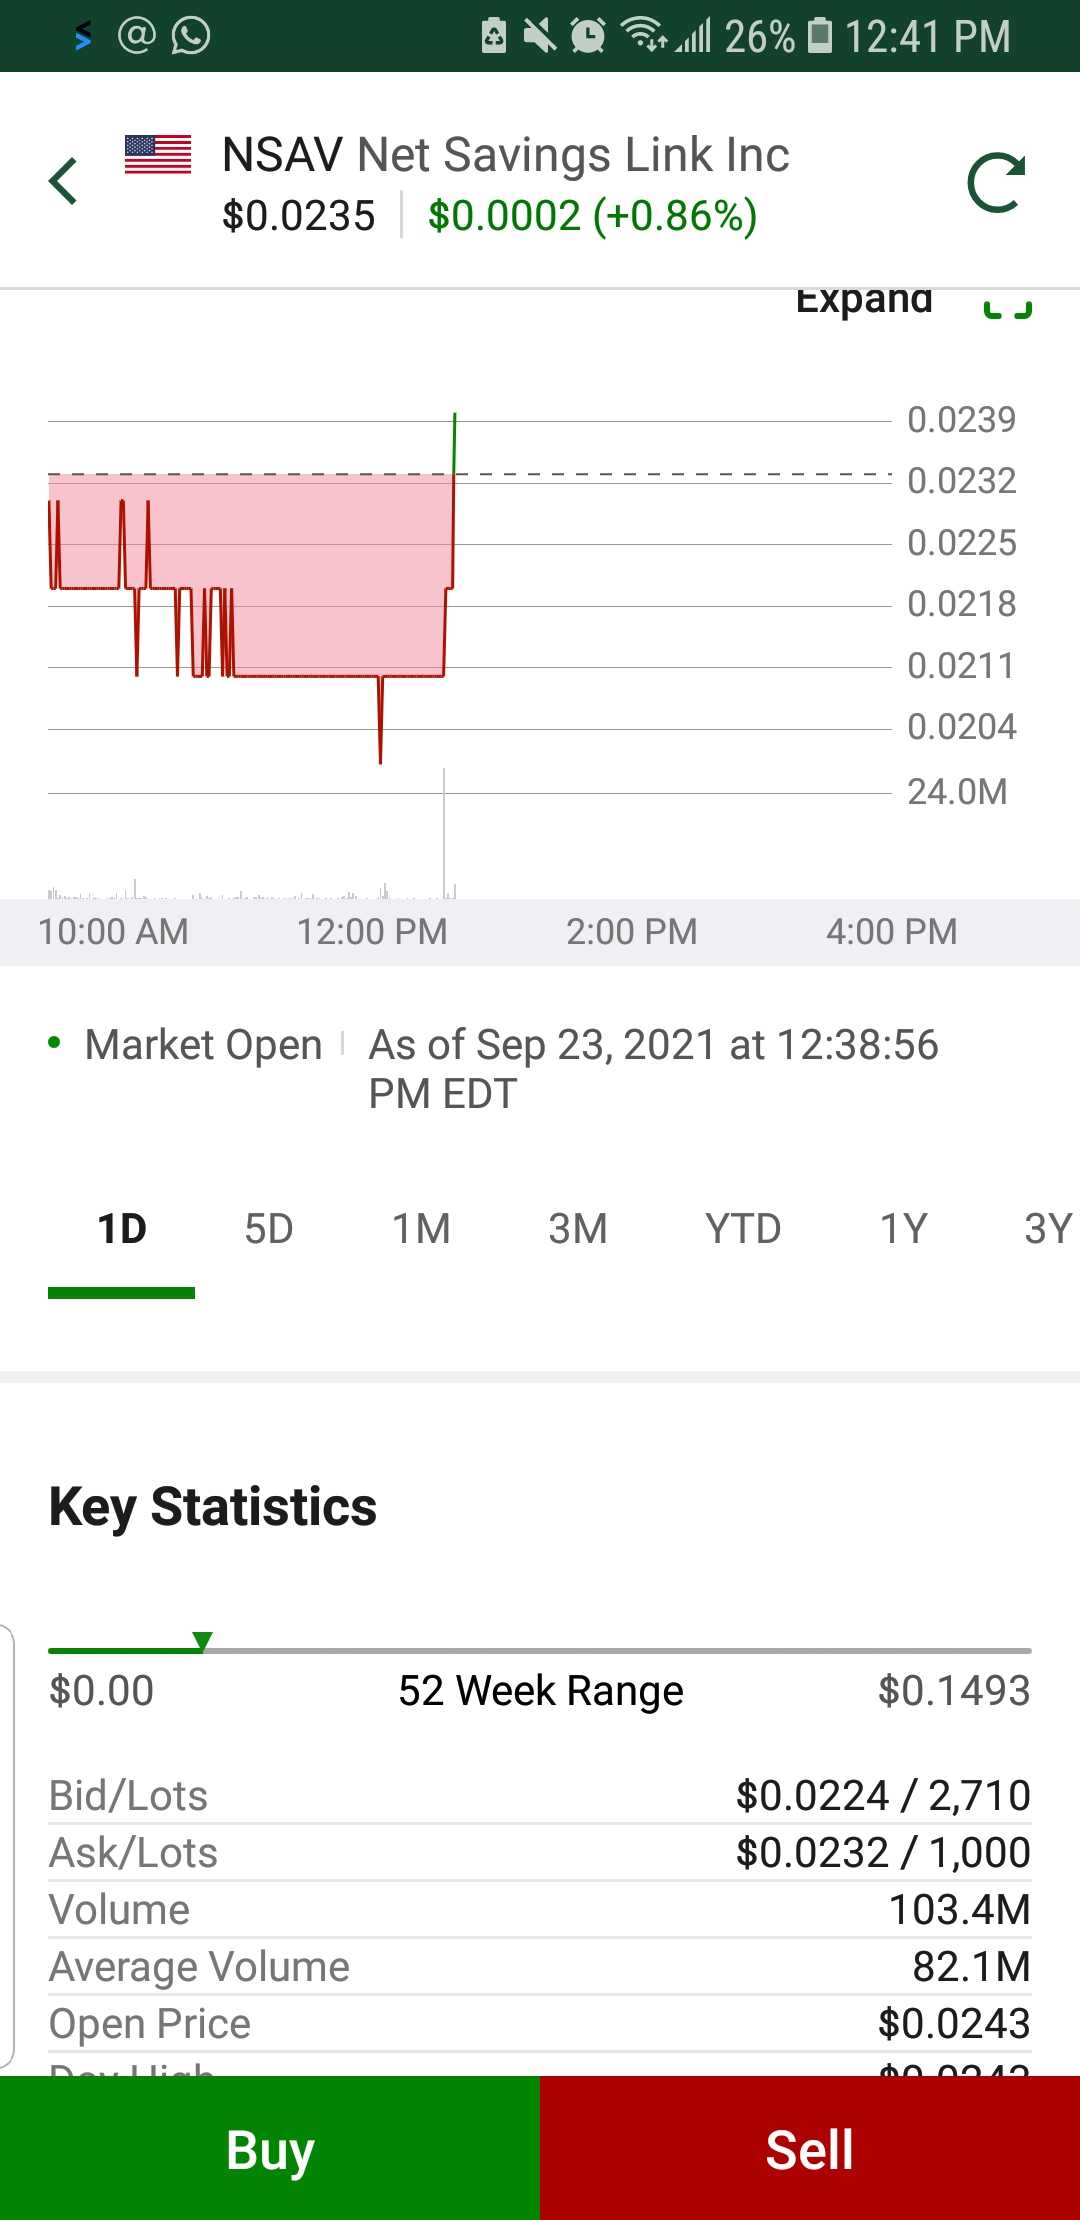Select the 1Y chart range
Screen dimensions: 1080x2220
(x=904, y=1229)
